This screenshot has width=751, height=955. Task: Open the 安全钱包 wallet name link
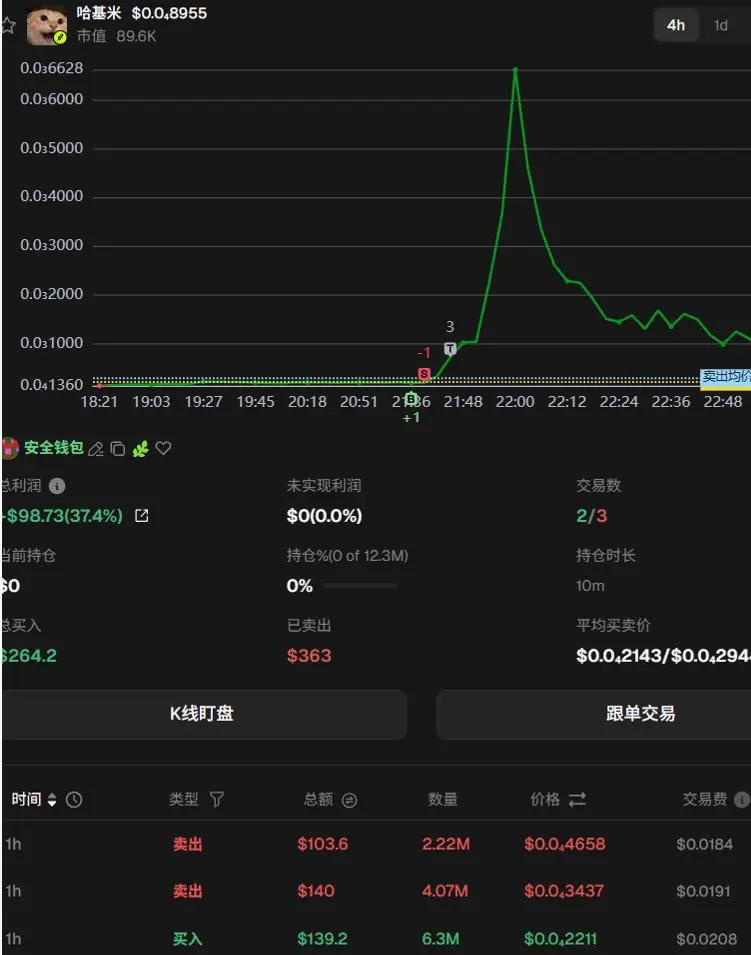point(54,448)
